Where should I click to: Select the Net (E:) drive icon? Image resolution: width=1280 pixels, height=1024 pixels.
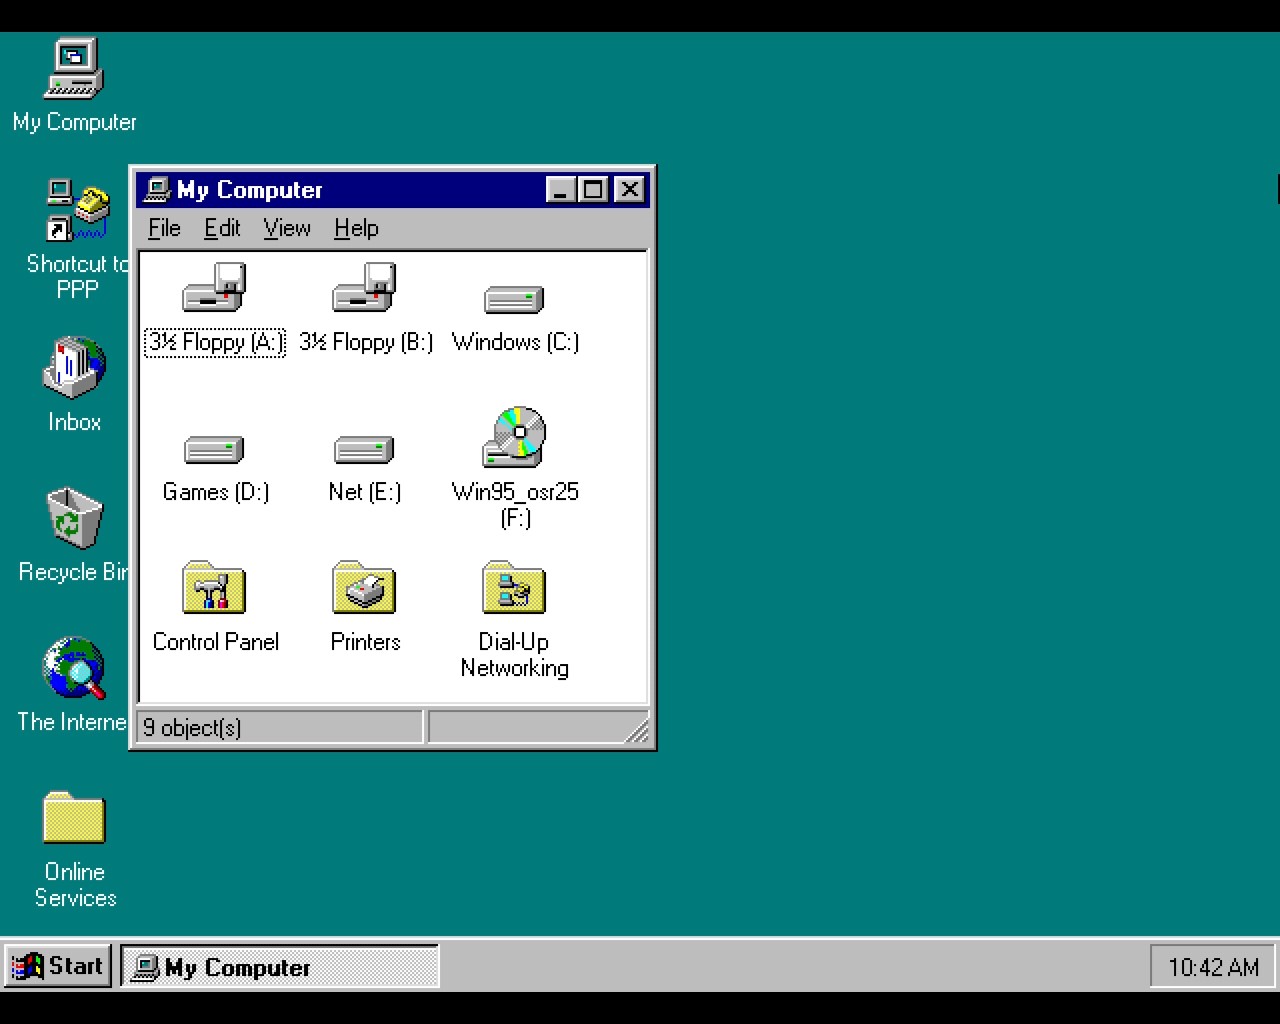(x=364, y=449)
